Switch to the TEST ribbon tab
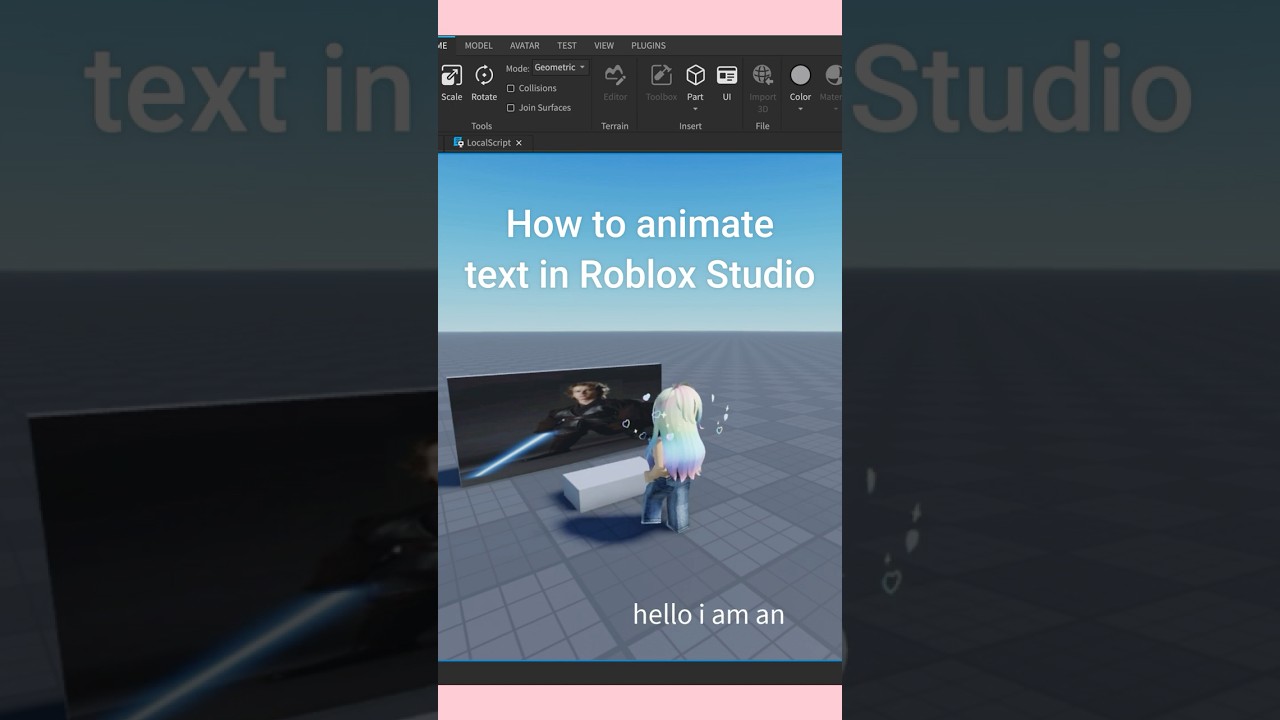 (x=566, y=45)
